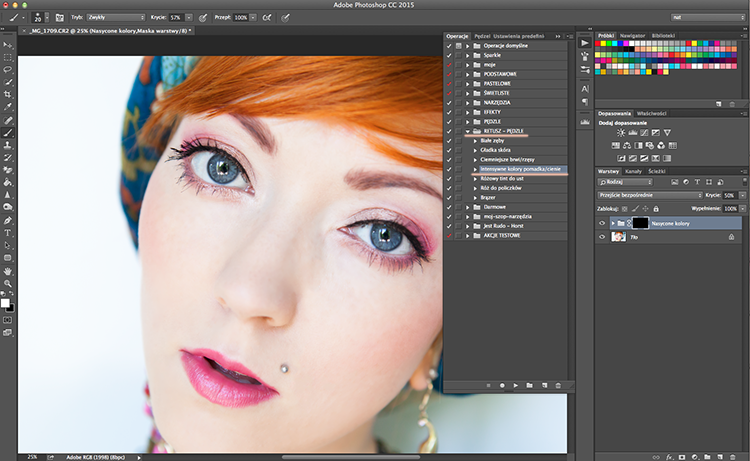
Task: Toggle checkmark for Sparkle action set
Action: point(449,55)
